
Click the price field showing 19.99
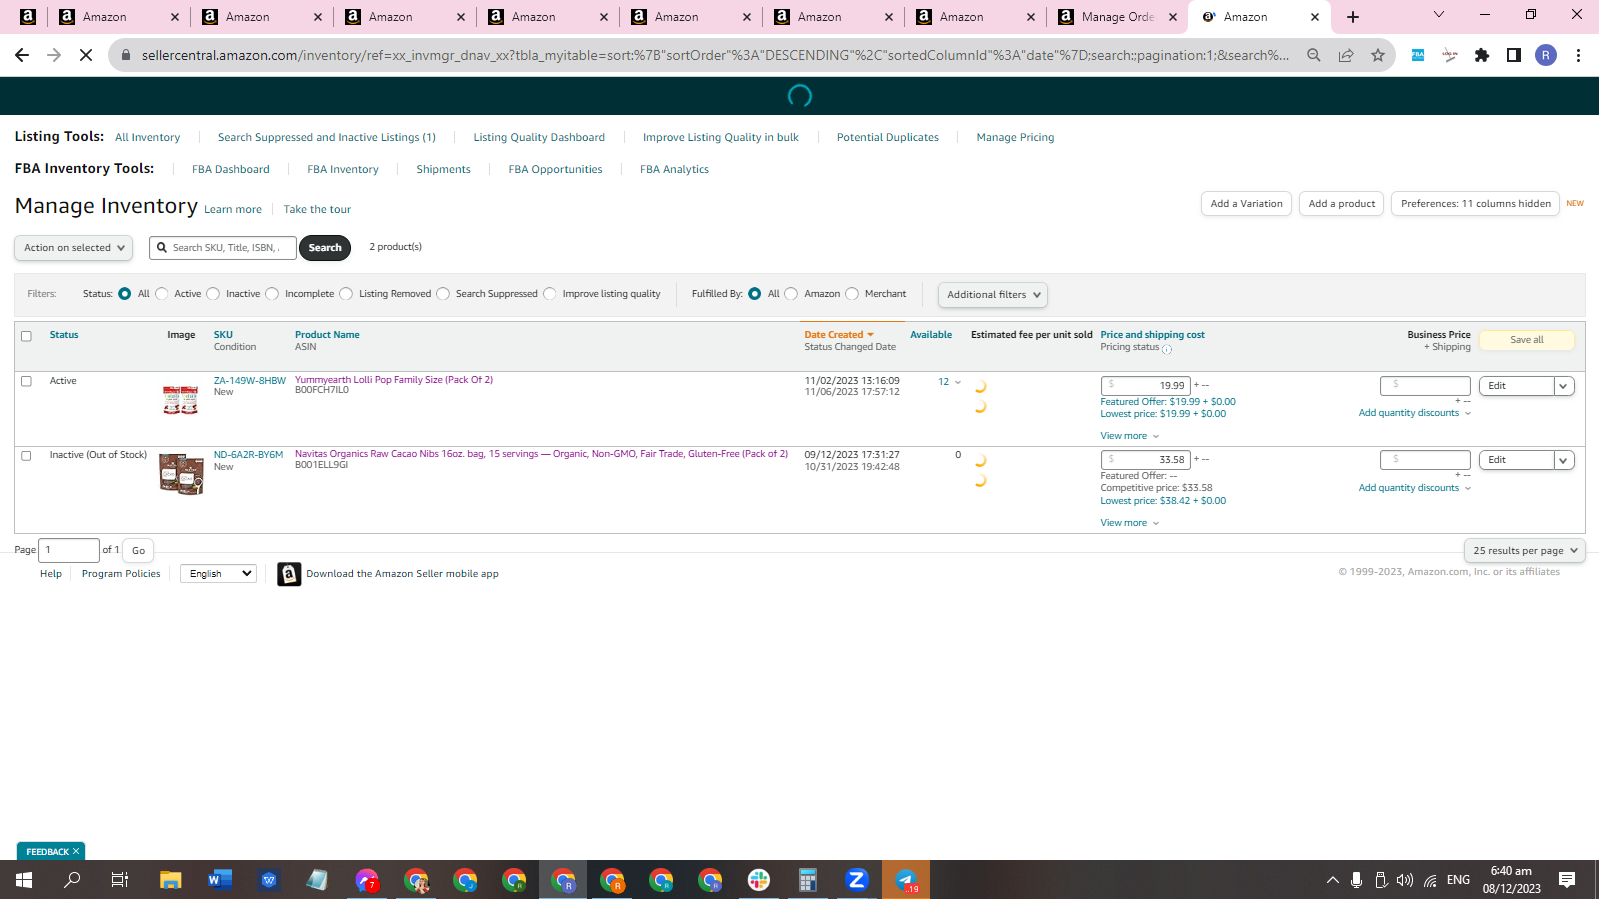[1146, 386]
